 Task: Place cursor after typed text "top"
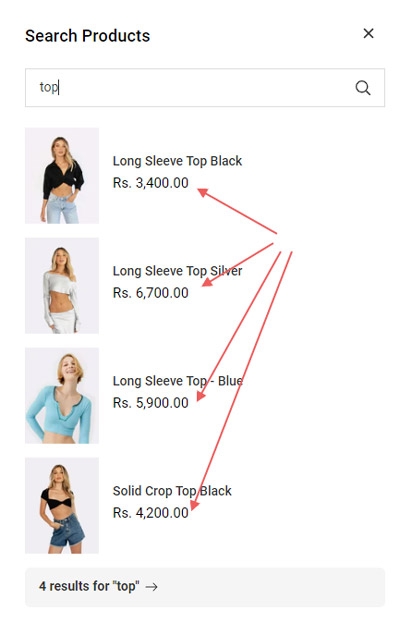click(x=59, y=87)
